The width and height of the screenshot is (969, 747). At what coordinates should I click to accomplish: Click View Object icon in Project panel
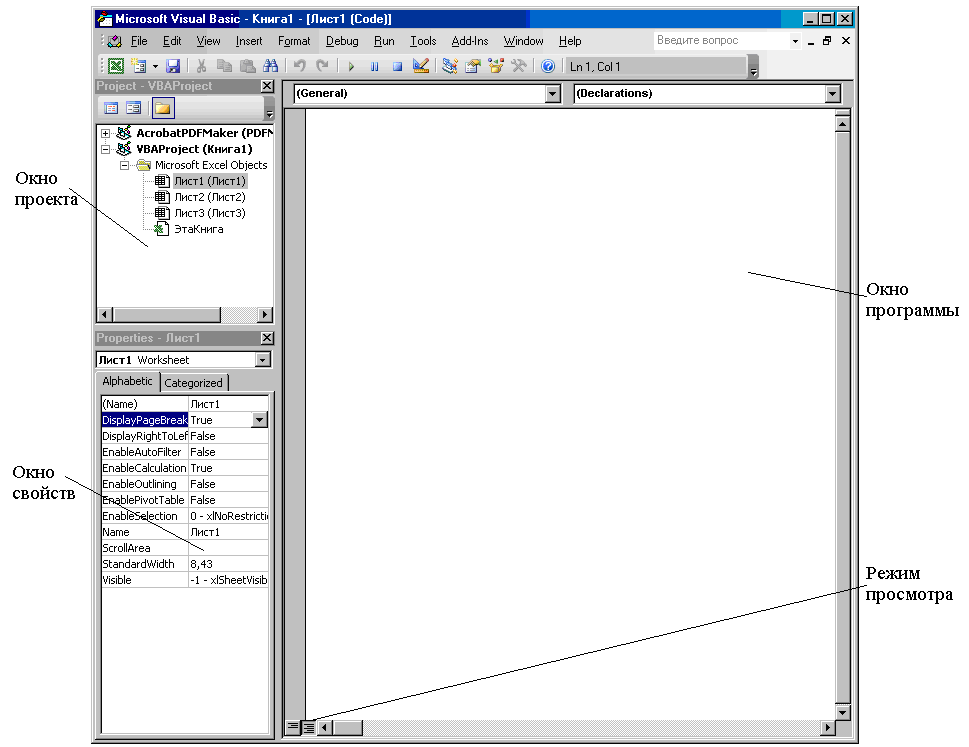pyautogui.click(x=133, y=108)
